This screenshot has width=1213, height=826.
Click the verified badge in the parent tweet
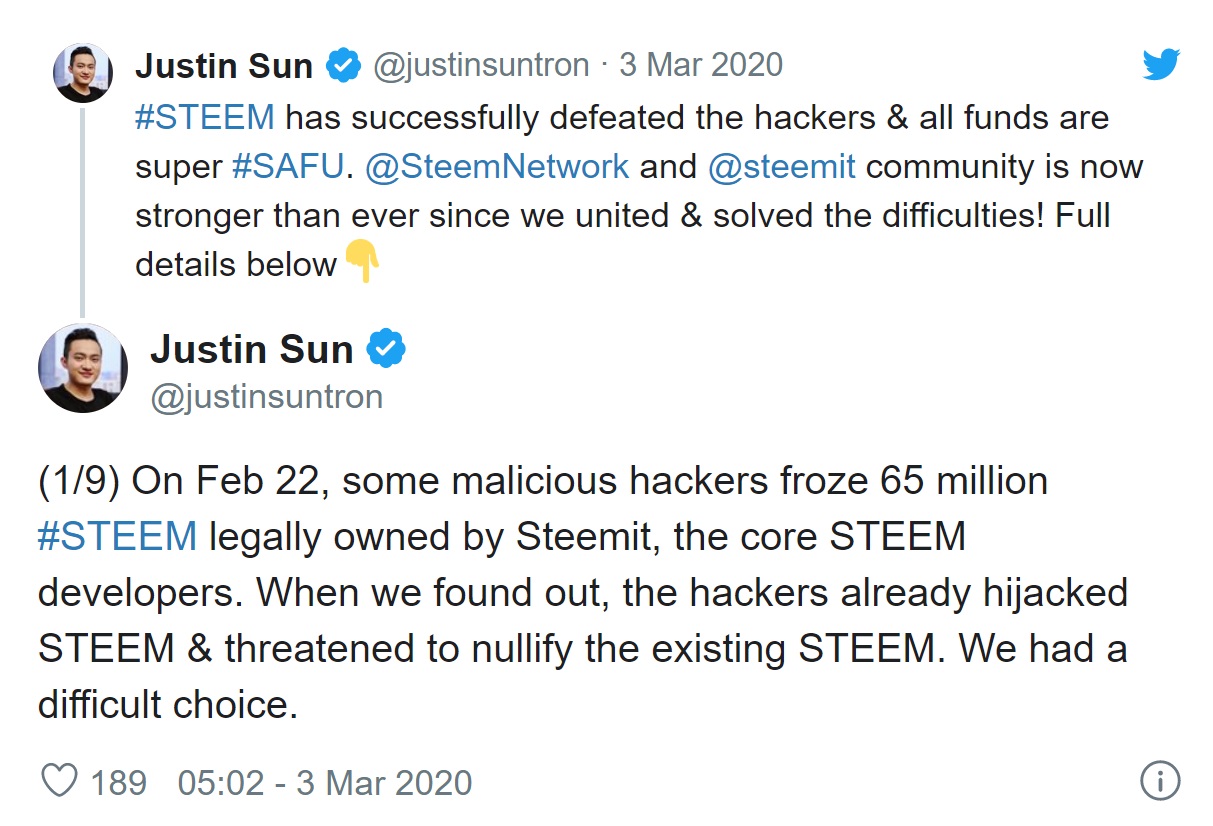[344, 66]
